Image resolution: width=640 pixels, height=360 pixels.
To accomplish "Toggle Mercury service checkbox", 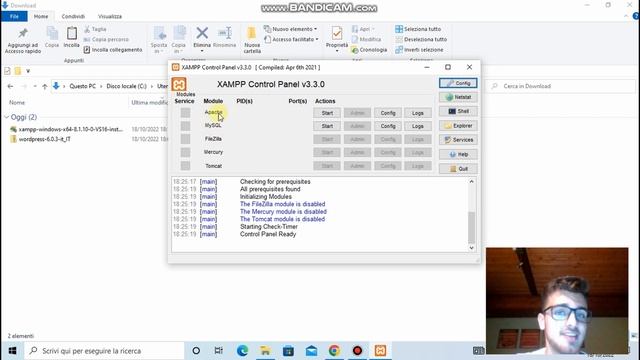I will (x=185, y=152).
